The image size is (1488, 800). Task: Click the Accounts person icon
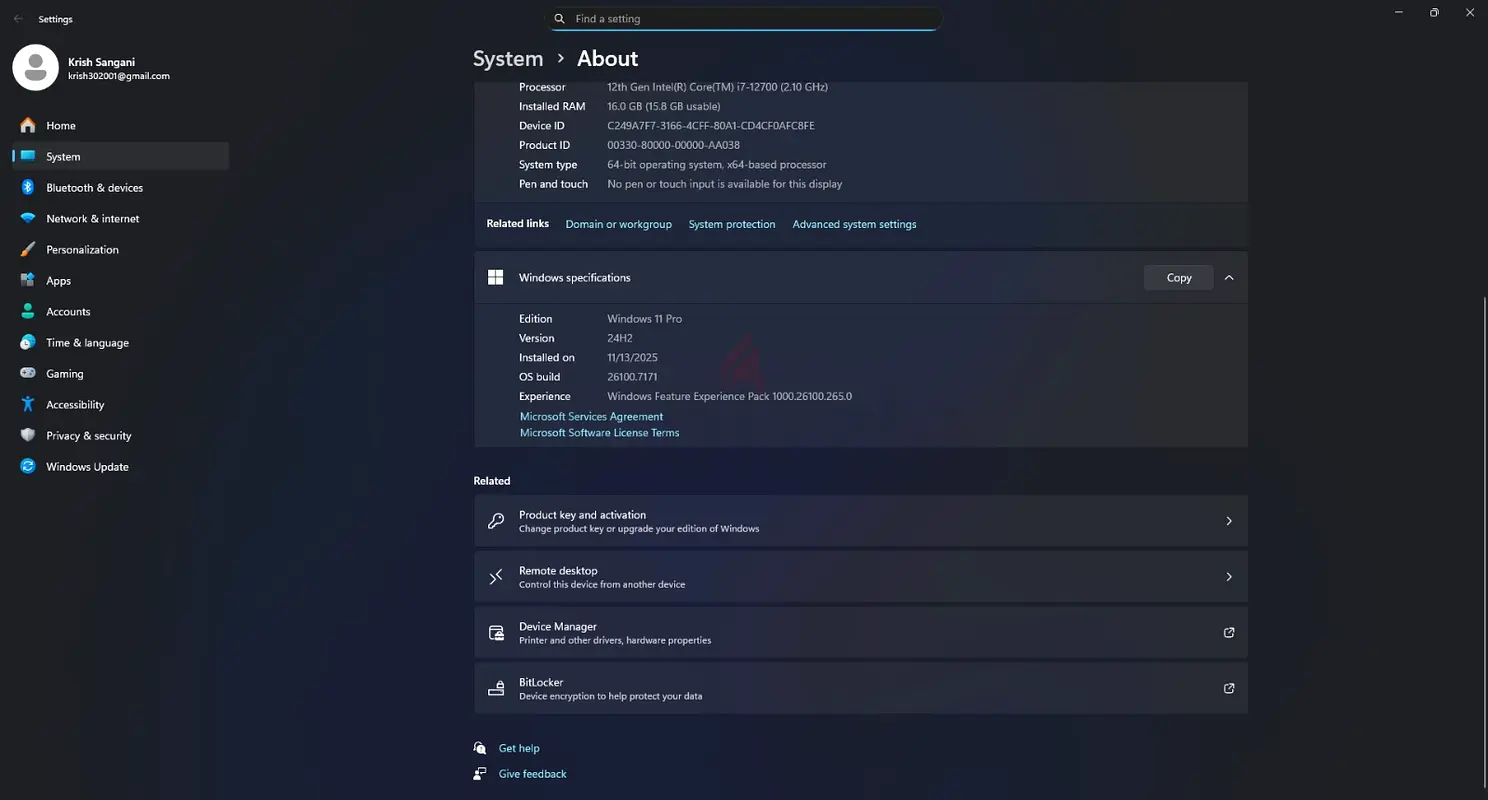(x=27, y=311)
